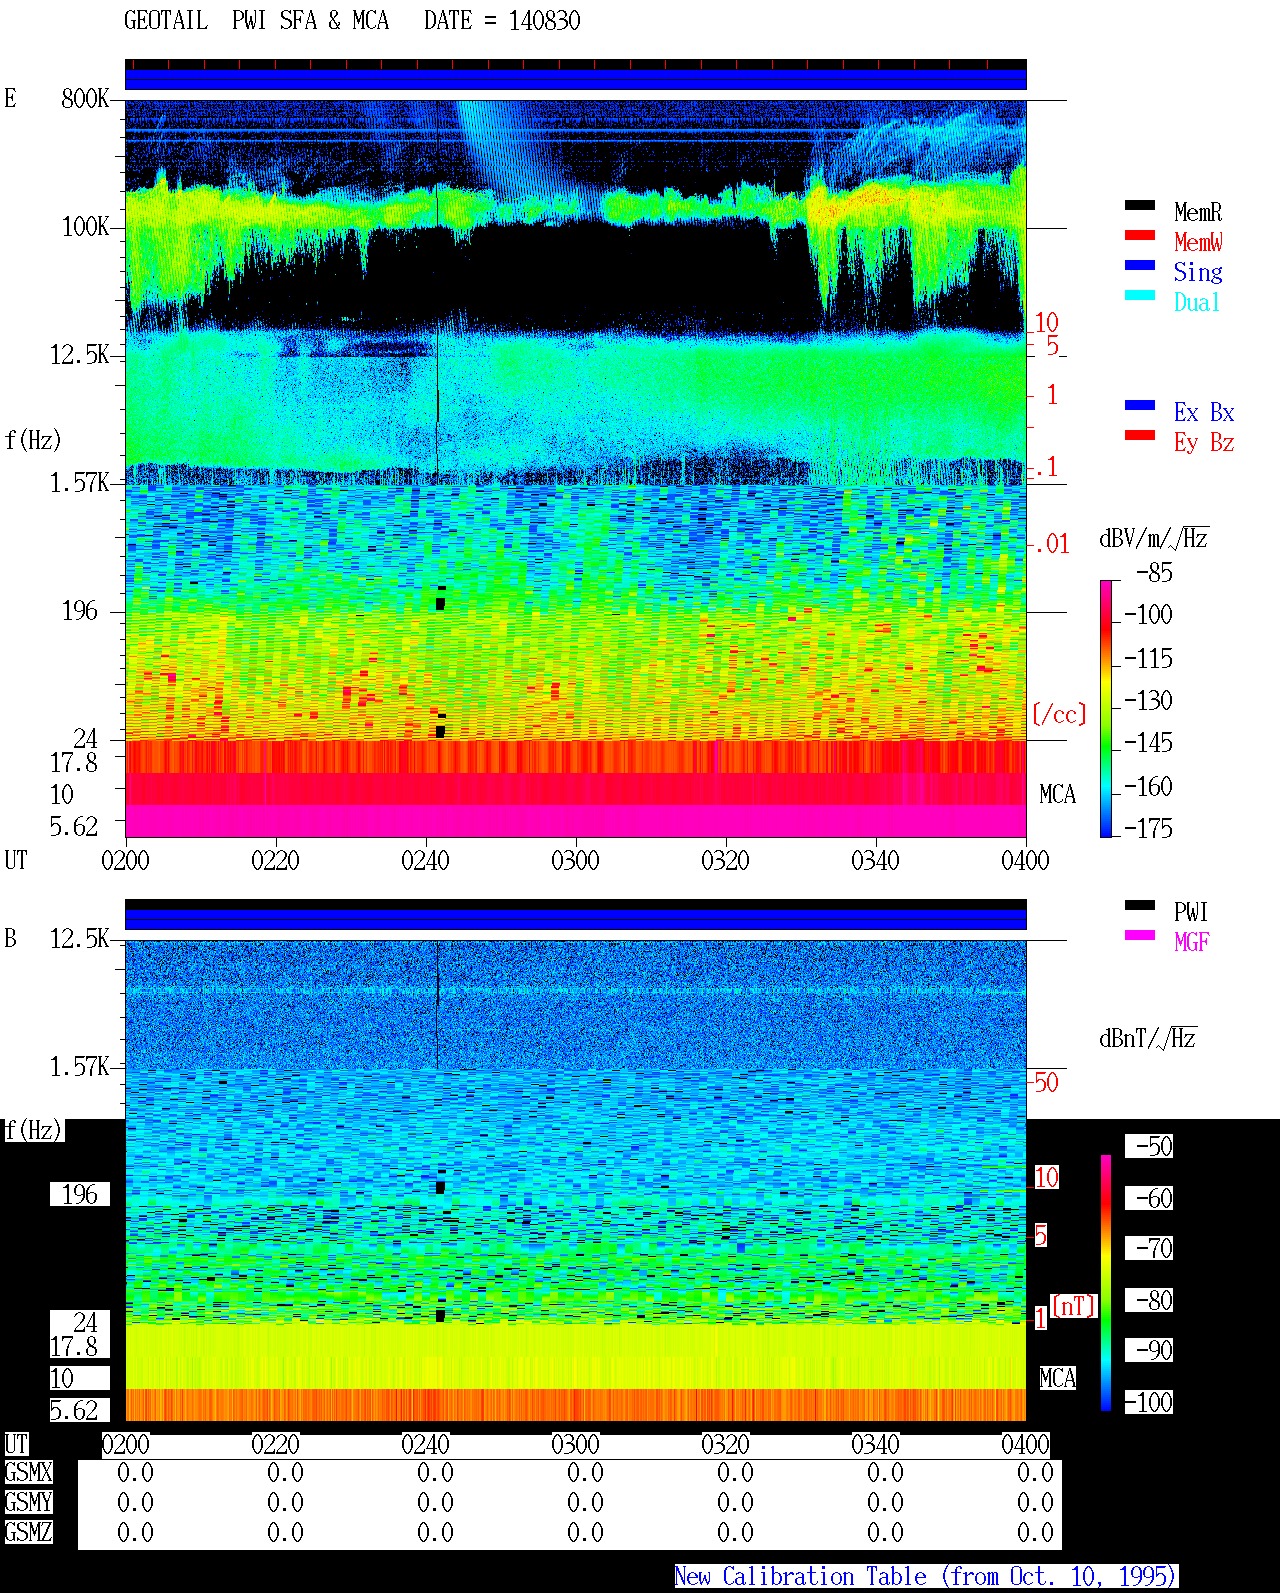Click inside the magnetic field B spectrogram

[575, 1180]
